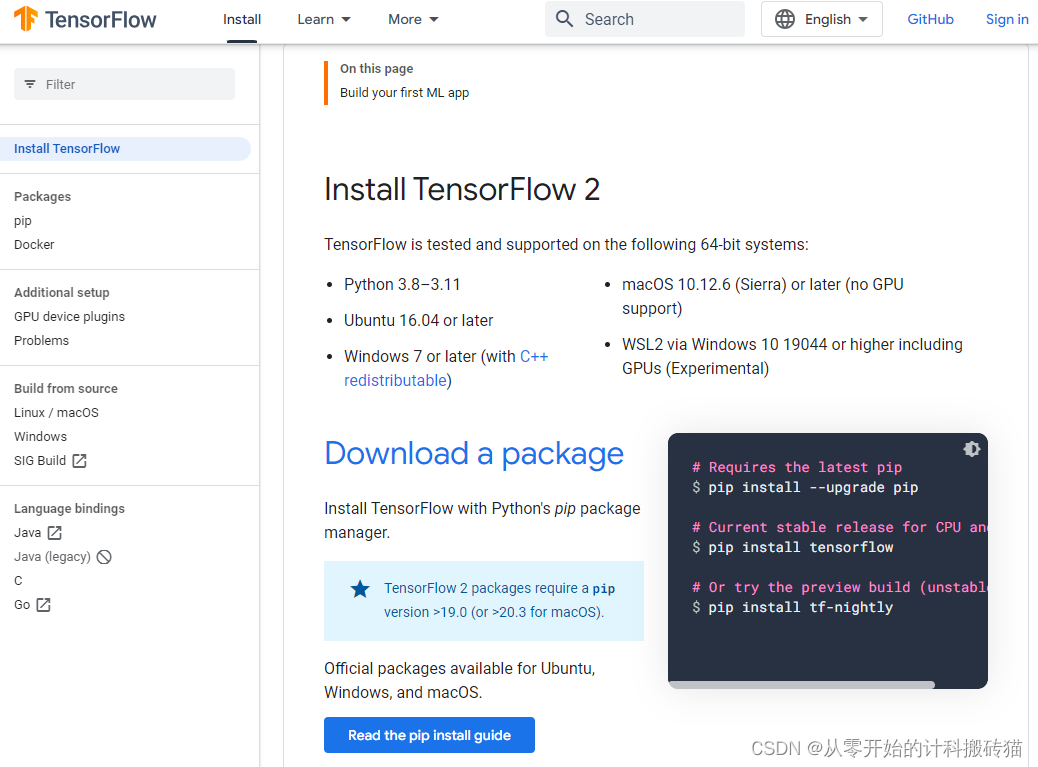
Task: Click the TensorFlow logo icon
Action: coord(25,19)
